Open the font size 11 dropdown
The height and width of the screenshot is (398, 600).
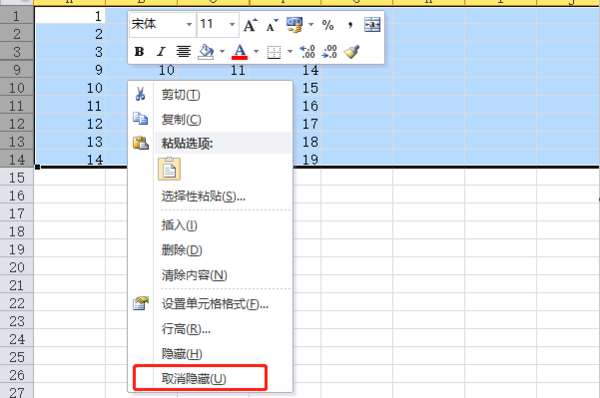232,24
